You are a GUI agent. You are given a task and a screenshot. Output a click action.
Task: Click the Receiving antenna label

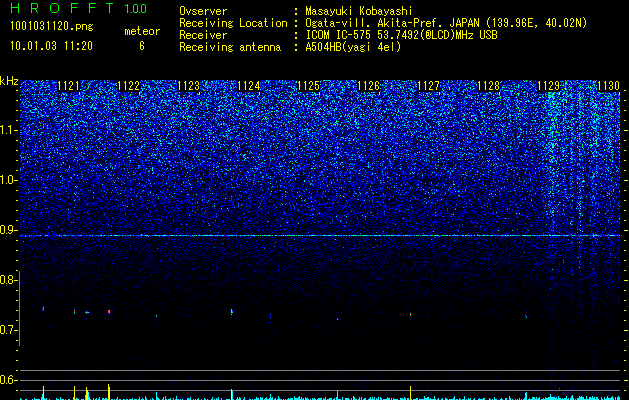230,47
